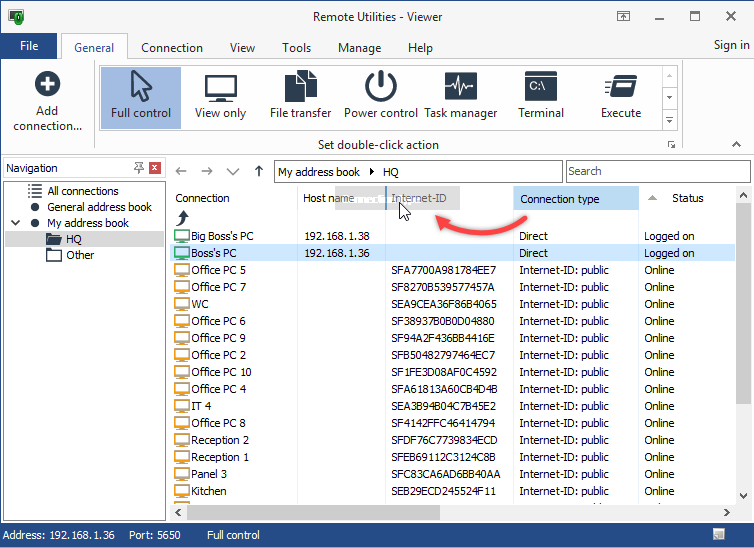Image resolution: width=754 pixels, height=548 pixels.
Task: Click horizontal scrollbar left arrow
Action: [178, 512]
